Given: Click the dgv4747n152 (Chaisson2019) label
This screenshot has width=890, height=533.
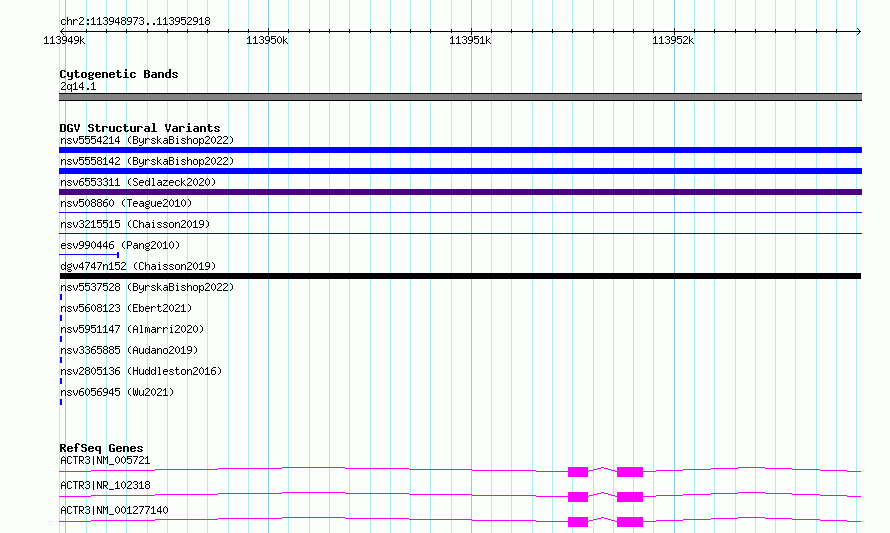Looking at the screenshot, I should [138, 266].
